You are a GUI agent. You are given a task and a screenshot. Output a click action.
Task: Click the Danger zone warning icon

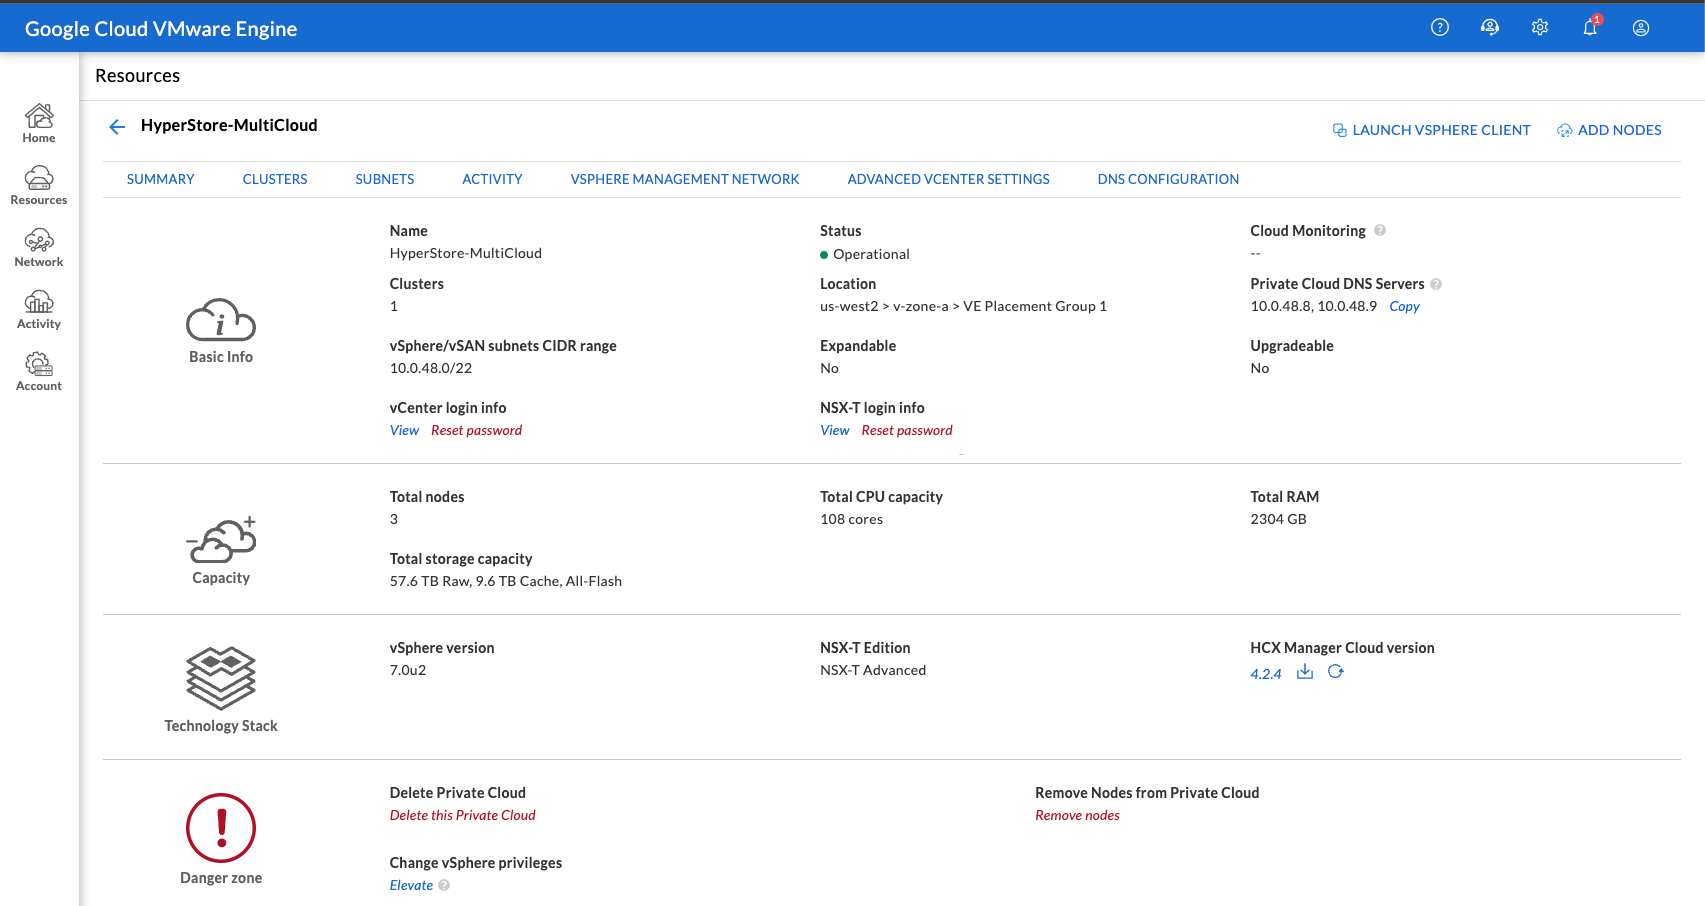click(221, 828)
